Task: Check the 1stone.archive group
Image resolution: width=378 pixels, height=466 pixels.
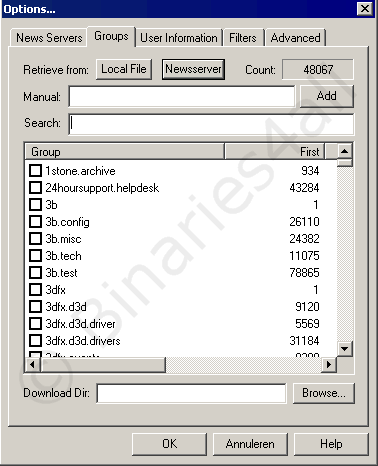Action: (x=35, y=171)
